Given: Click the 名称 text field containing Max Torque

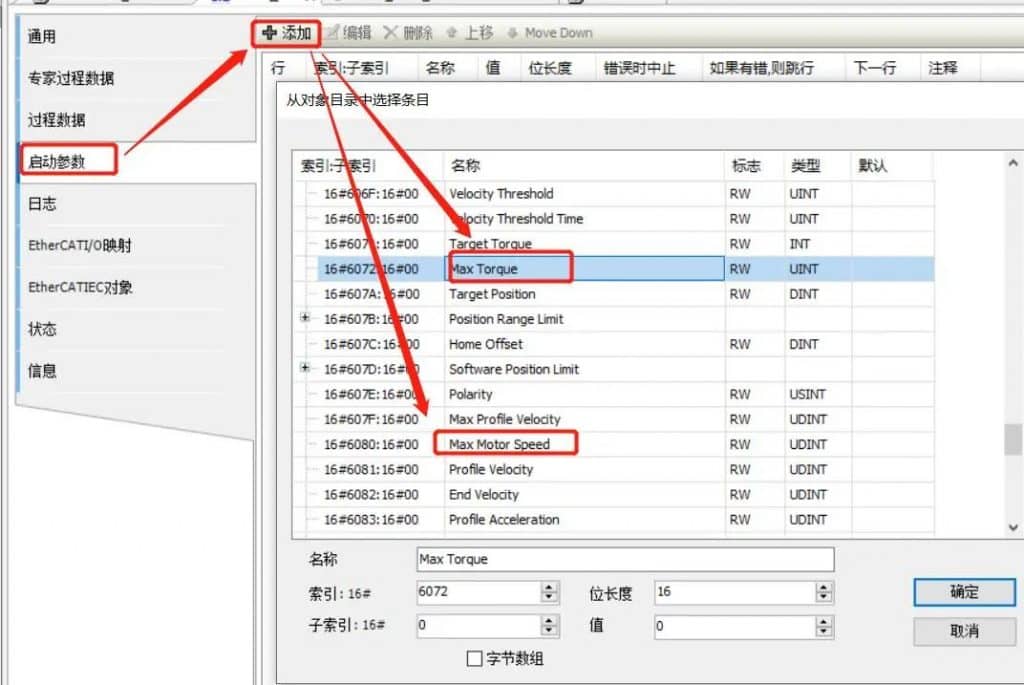Looking at the screenshot, I should (624, 559).
